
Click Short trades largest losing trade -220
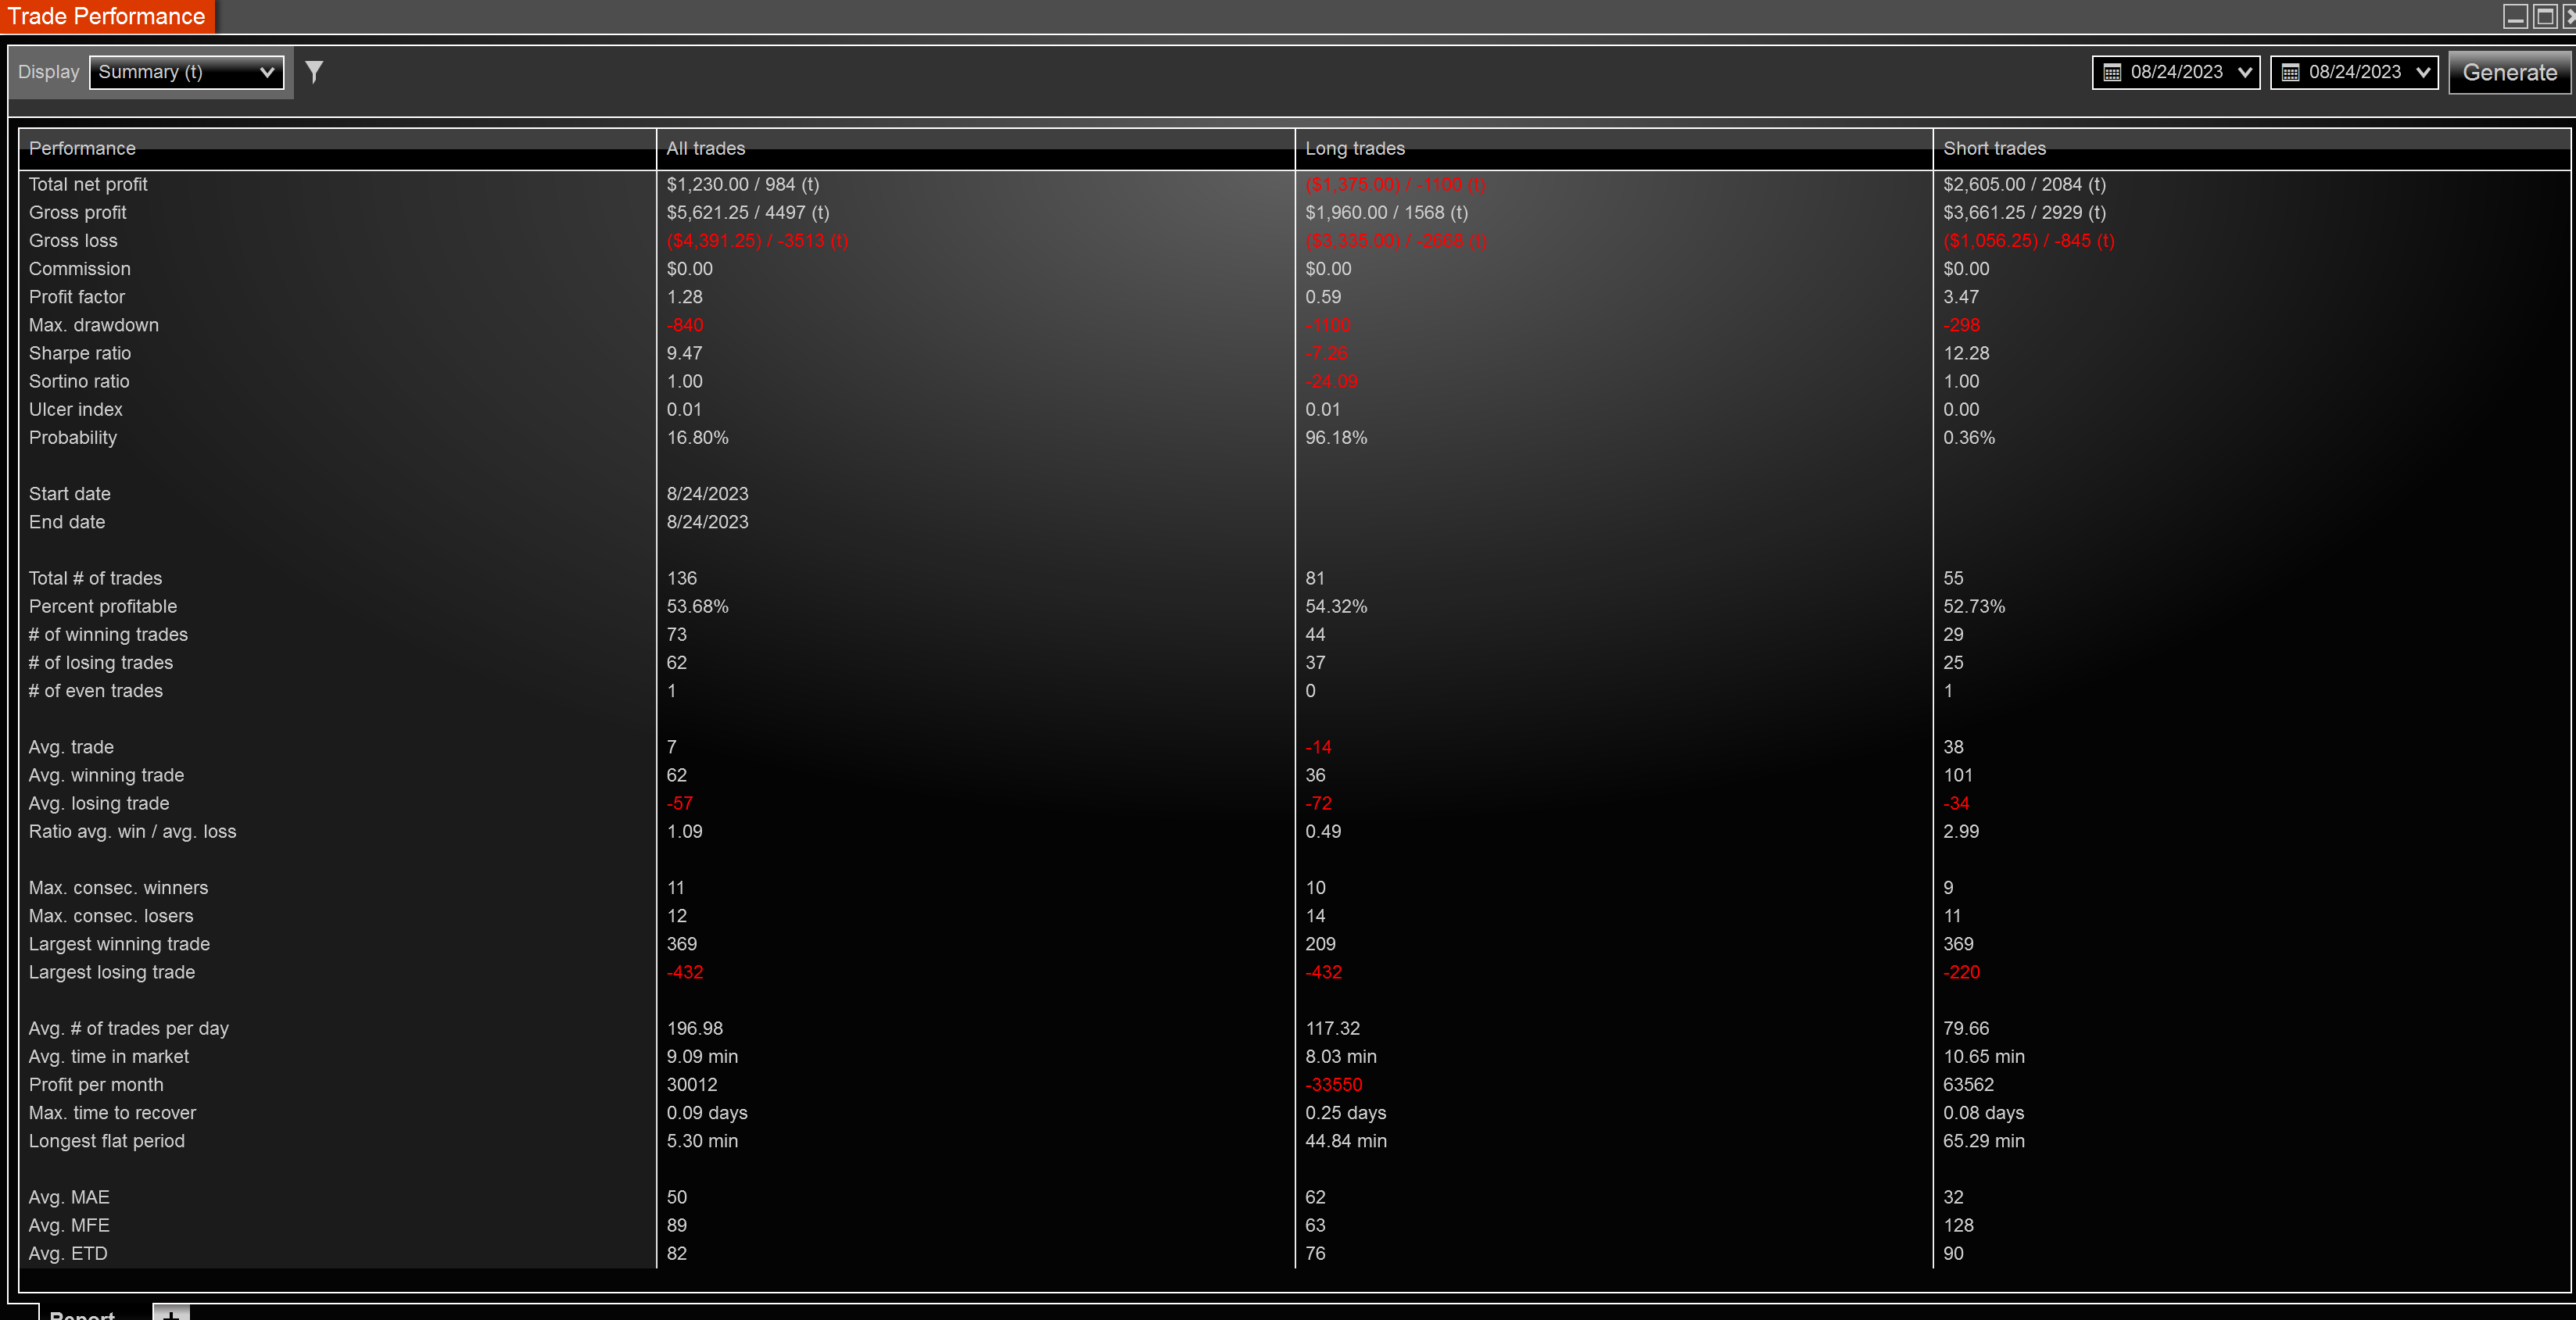tap(1961, 971)
